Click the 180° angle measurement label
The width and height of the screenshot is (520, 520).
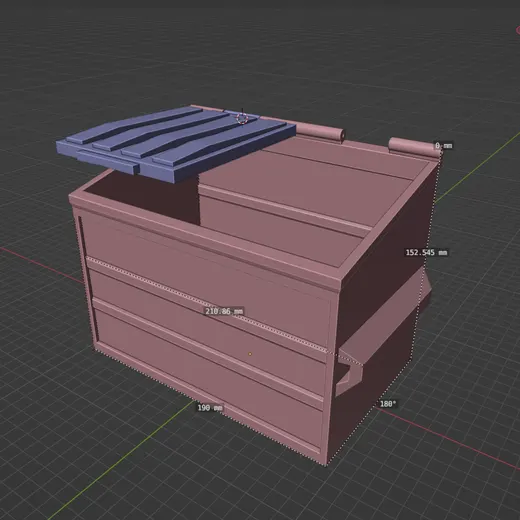click(388, 404)
